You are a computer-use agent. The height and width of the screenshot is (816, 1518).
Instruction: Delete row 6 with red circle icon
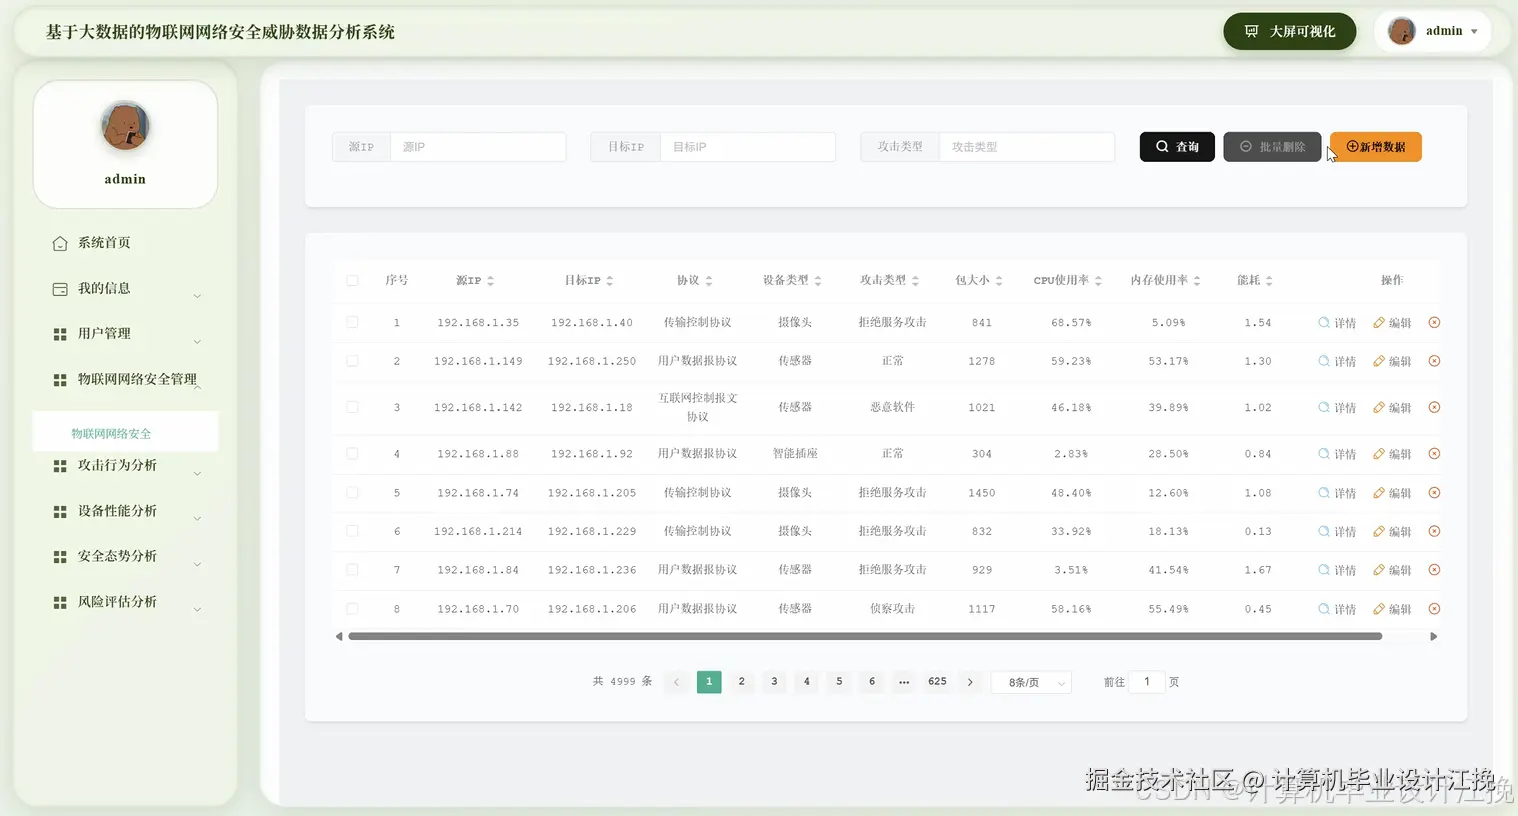(1434, 531)
